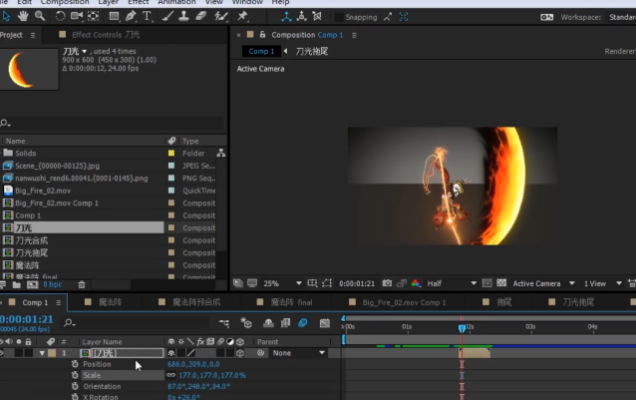636x400 pixels.
Task: Select Big_Fire_02.mov in Project list
Action: click(43, 191)
